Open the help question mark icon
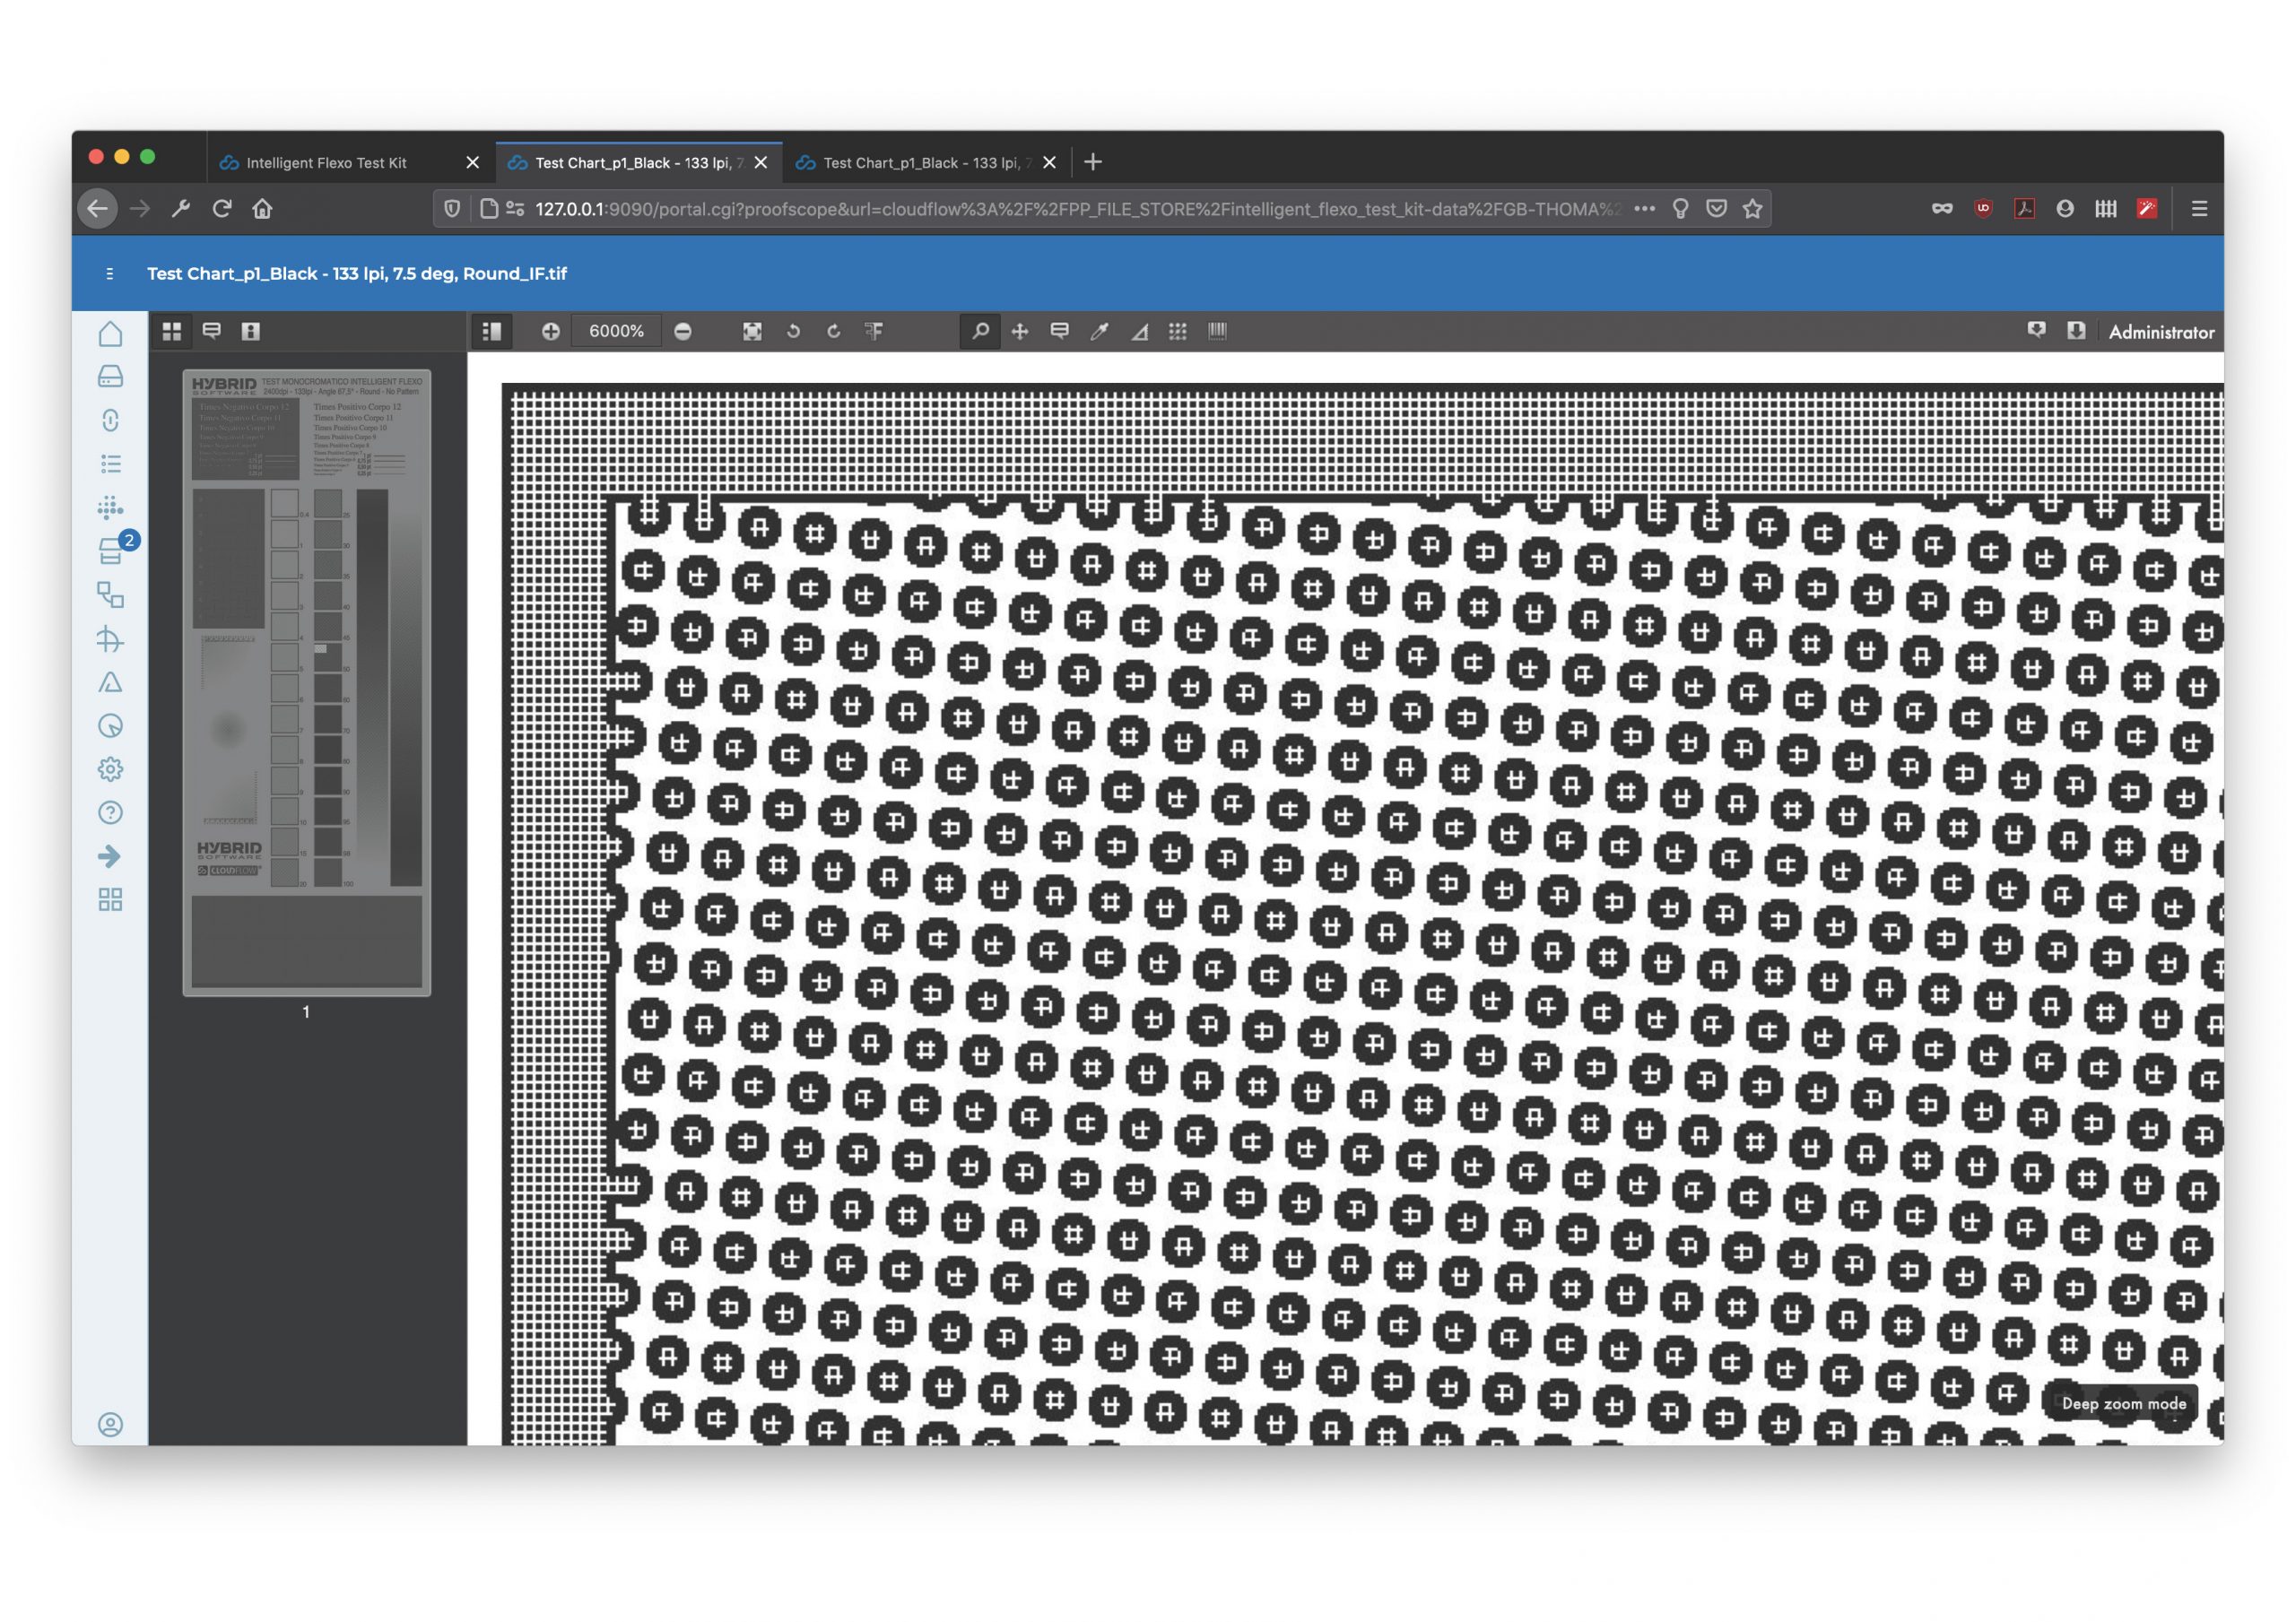2296x1622 pixels. (x=110, y=813)
